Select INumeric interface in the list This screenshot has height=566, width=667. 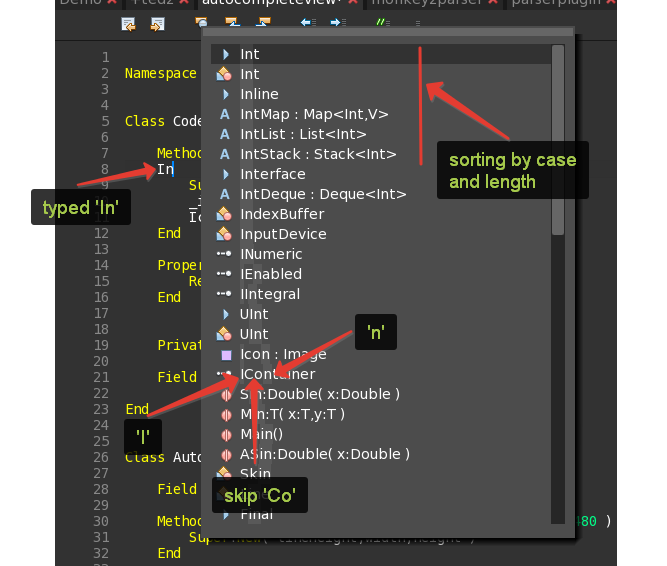click(271, 254)
